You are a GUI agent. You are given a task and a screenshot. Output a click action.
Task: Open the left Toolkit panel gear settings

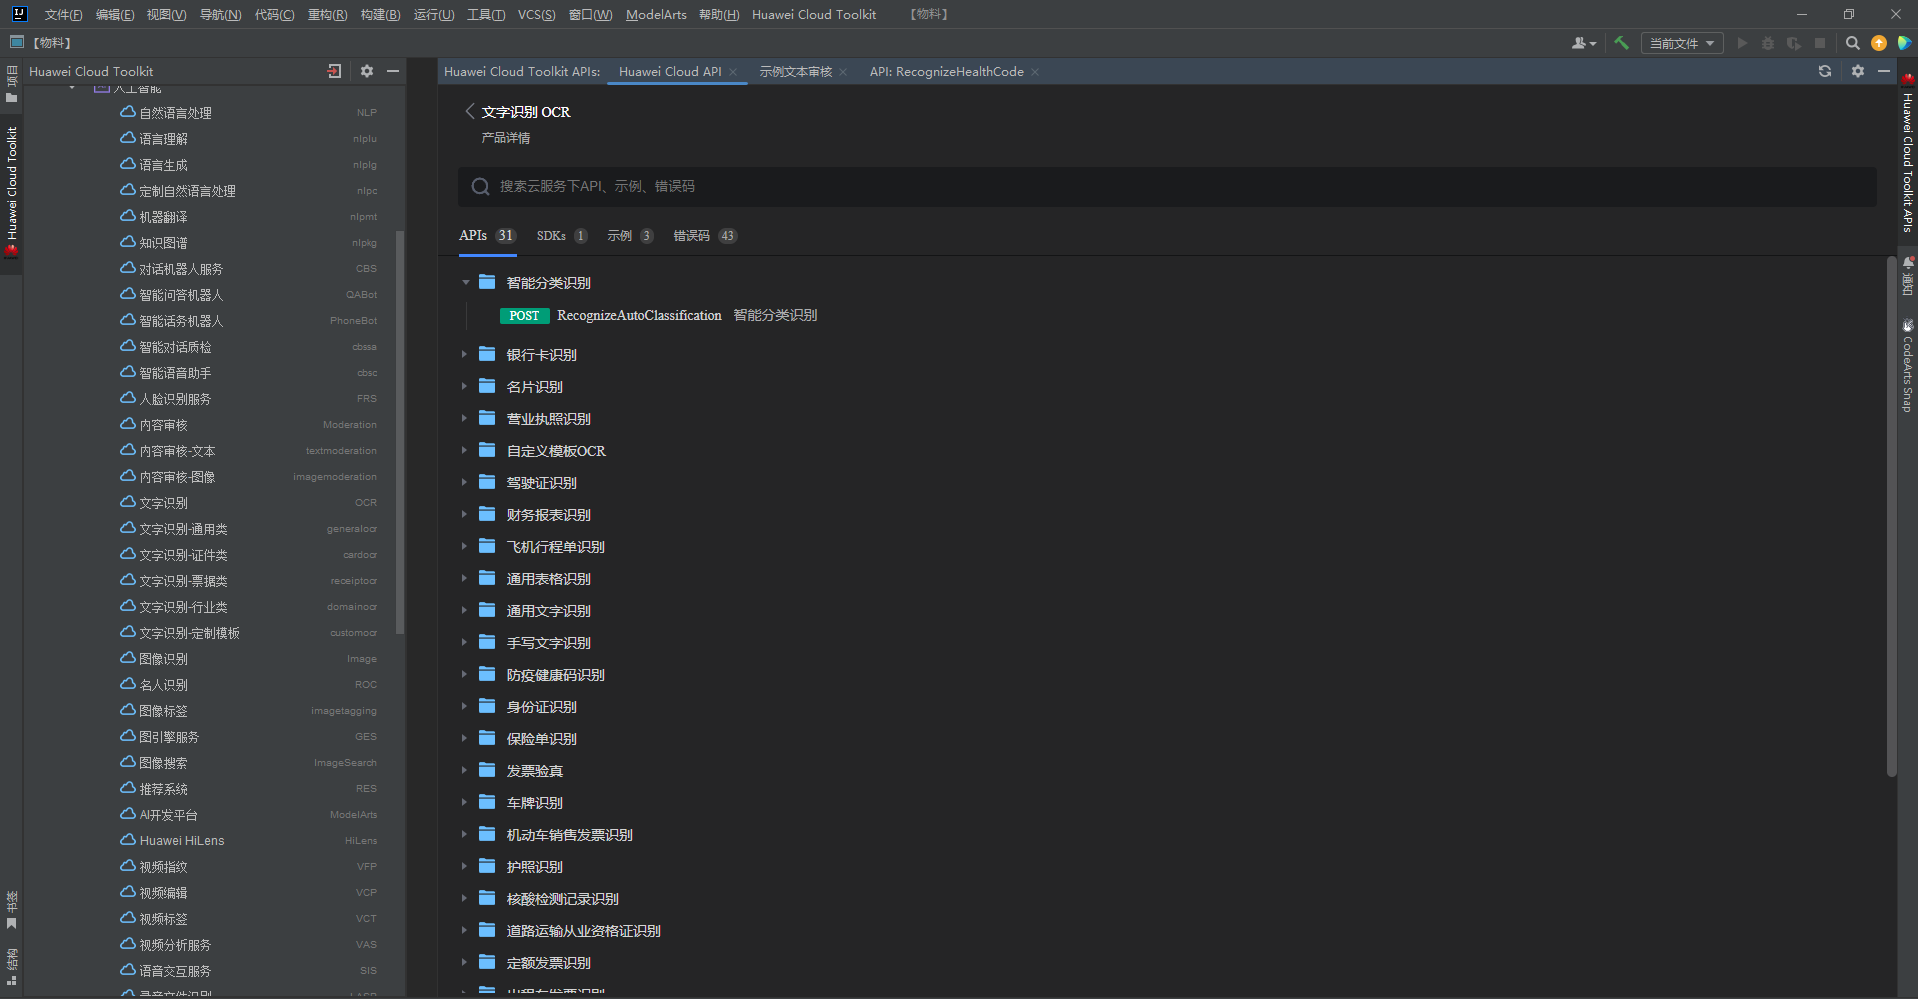coord(367,71)
